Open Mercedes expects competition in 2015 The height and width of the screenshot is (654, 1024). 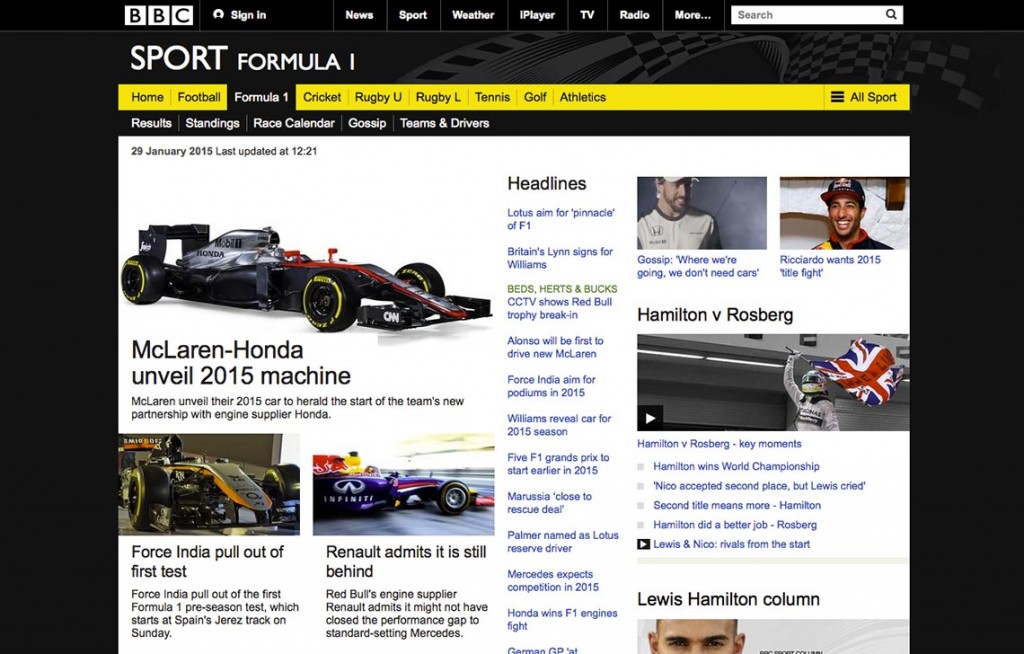552,580
